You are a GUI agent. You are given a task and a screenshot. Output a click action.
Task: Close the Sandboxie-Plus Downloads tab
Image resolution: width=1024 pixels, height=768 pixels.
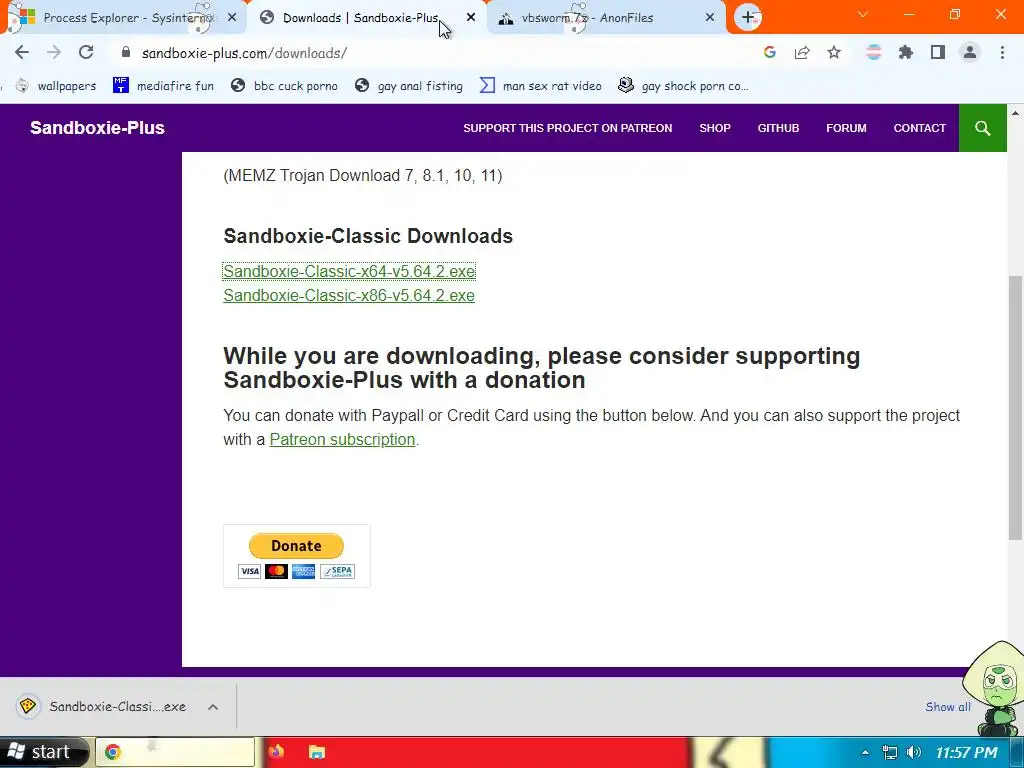click(471, 18)
